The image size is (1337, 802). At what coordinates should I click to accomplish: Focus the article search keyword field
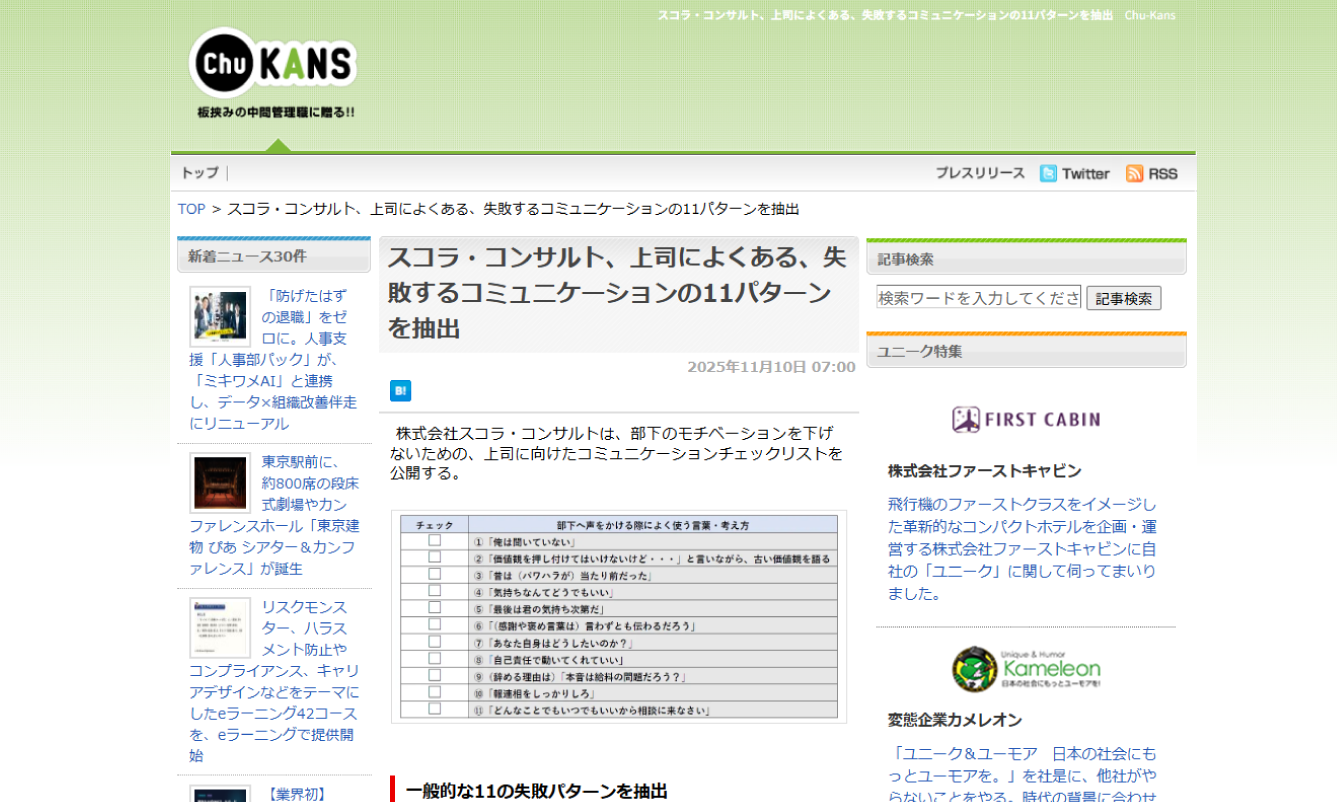tap(978, 298)
